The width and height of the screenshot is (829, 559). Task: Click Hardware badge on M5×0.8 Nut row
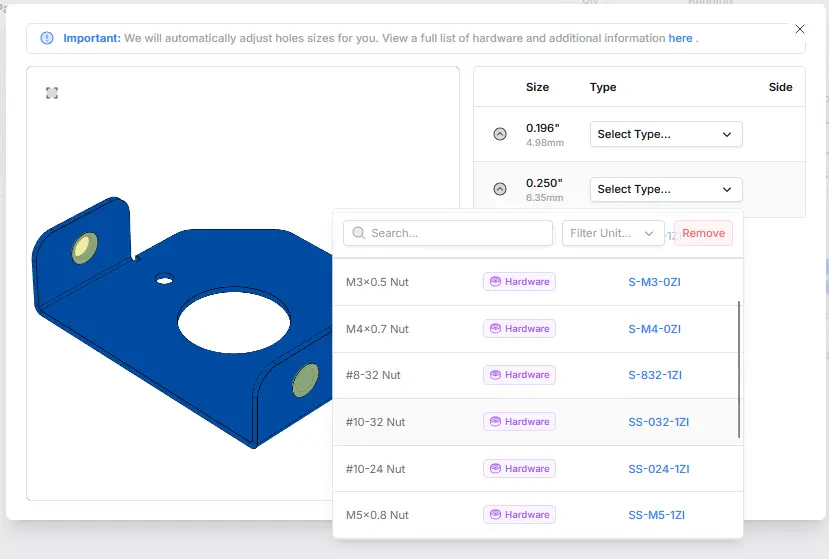point(519,515)
